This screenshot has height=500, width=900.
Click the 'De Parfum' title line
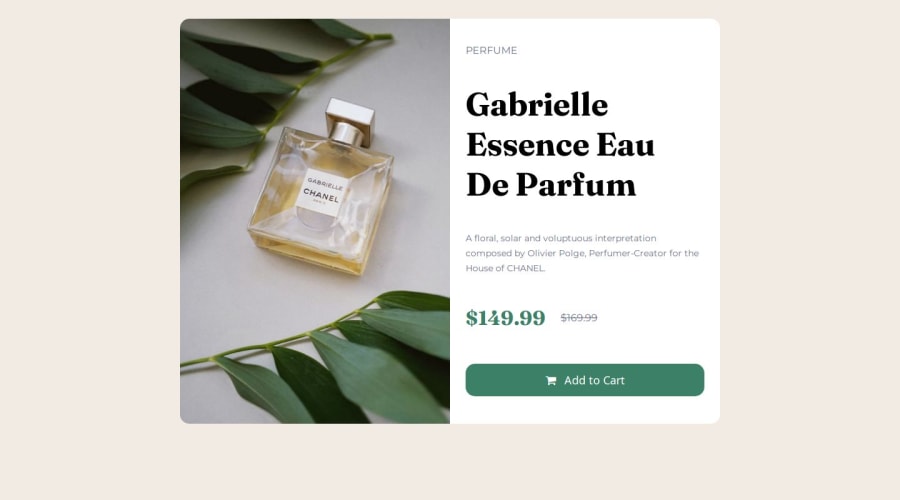point(551,185)
